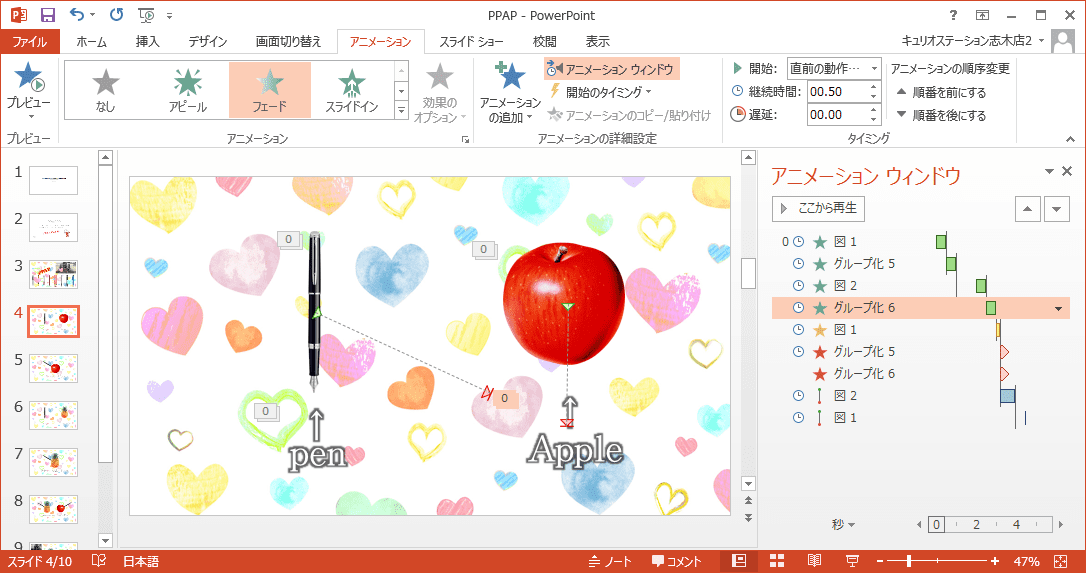Screen dimensions: 1086x573
Task: Toggle the アニメーション ウィンドウ button
Action: tap(612, 69)
